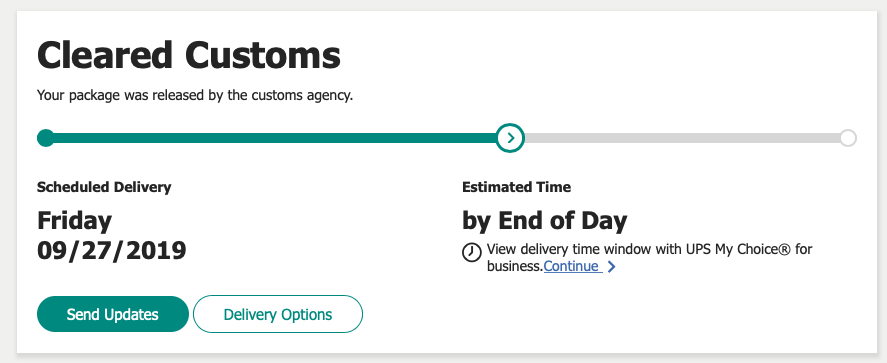Click the by End of Day text
This screenshot has height=363, width=887.
[x=545, y=221]
